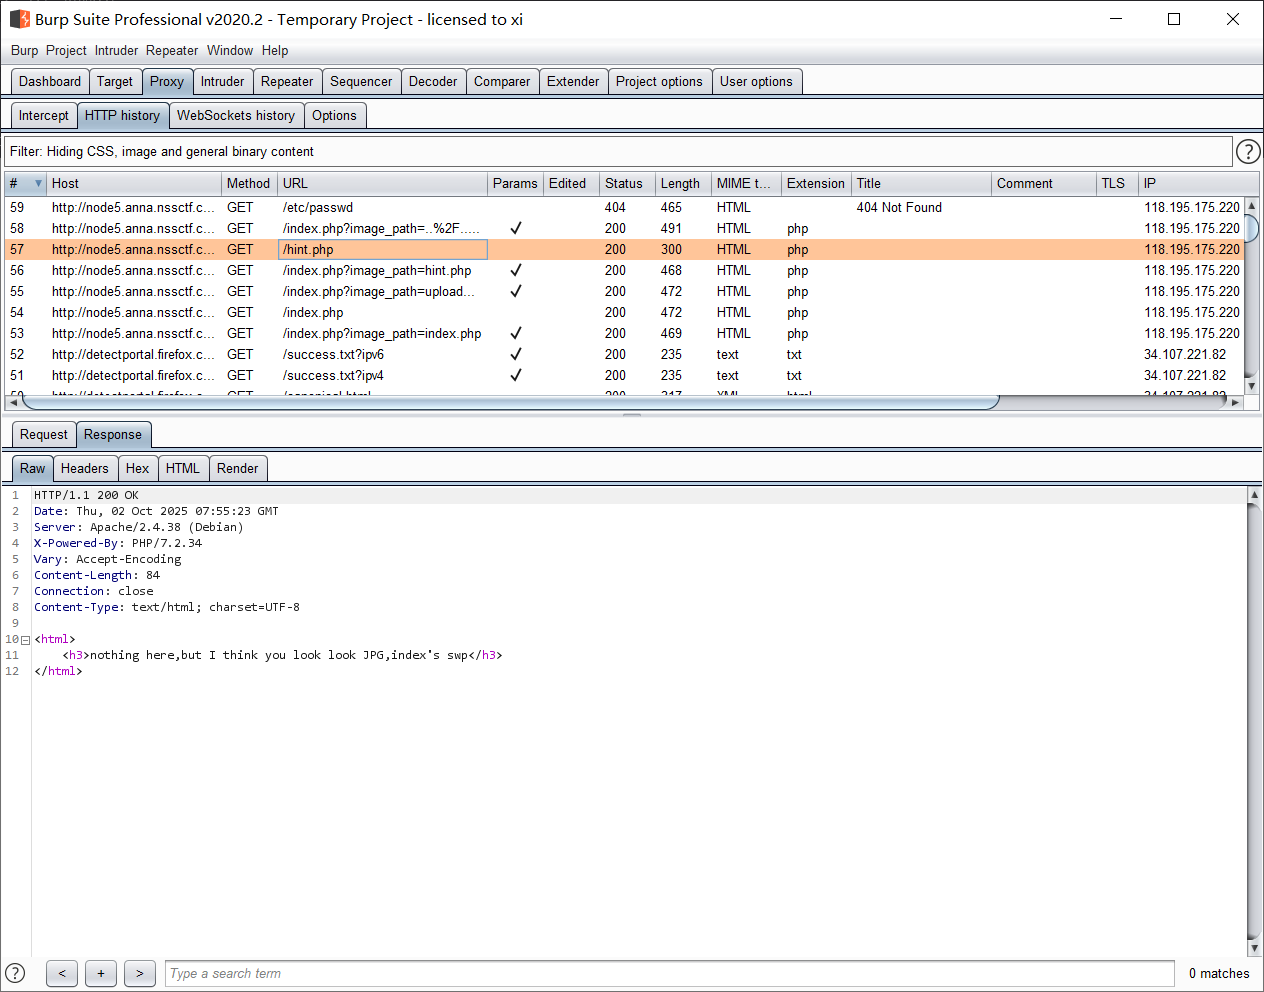Switch to Render response view
The width and height of the screenshot is (1264, 992).
tap(237, 469)
